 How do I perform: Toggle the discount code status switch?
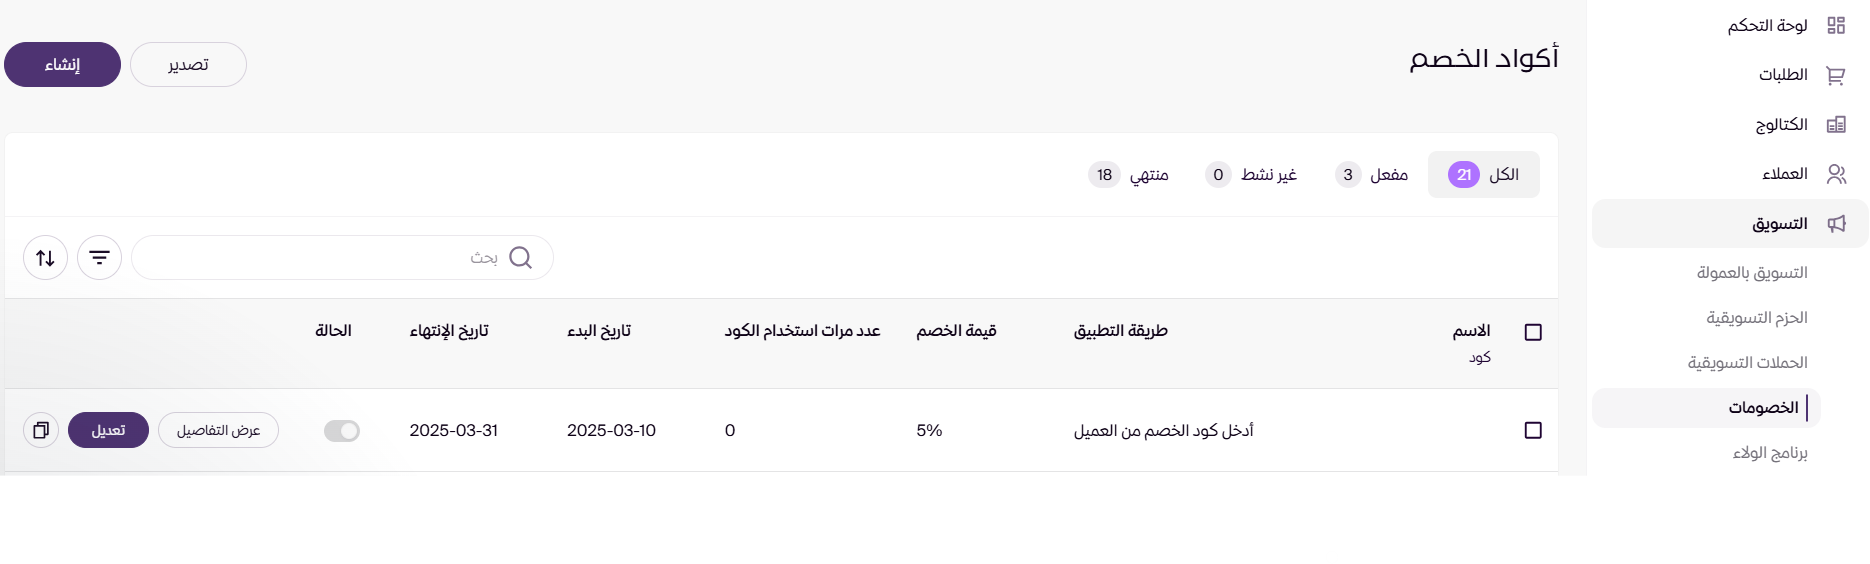pos(342,431)
